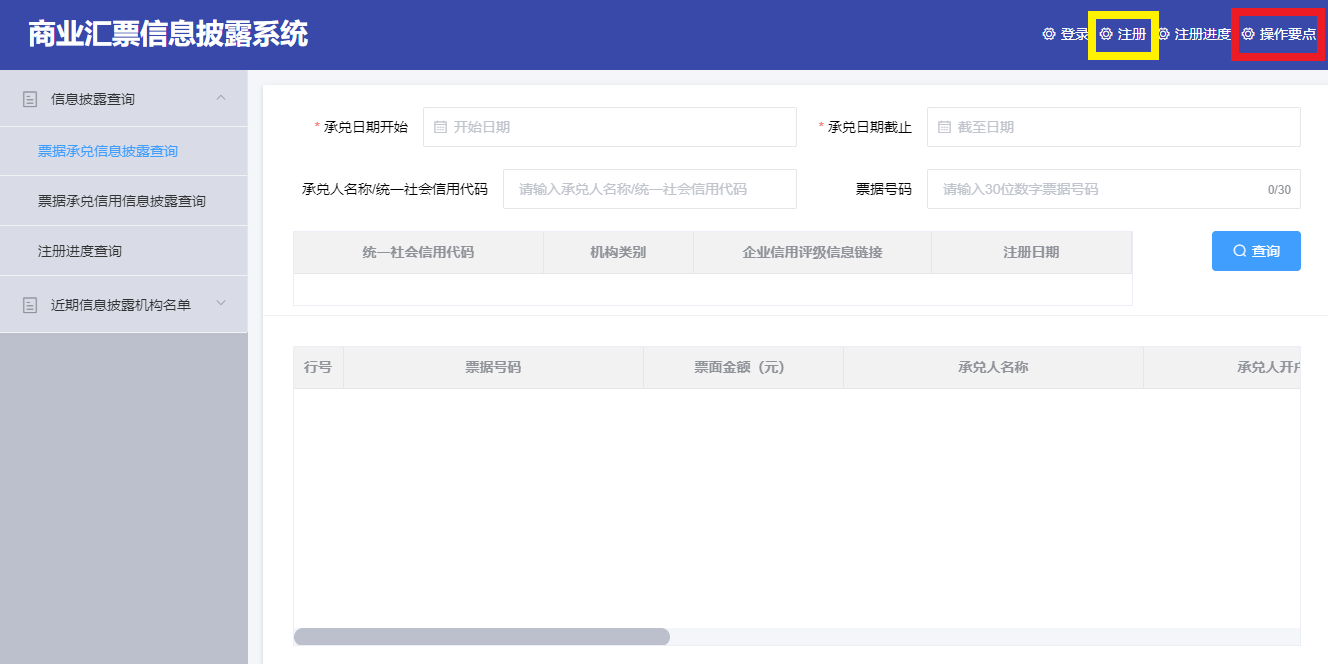Click the gear icon beside 注册进度

click(x=1164, y=34)
